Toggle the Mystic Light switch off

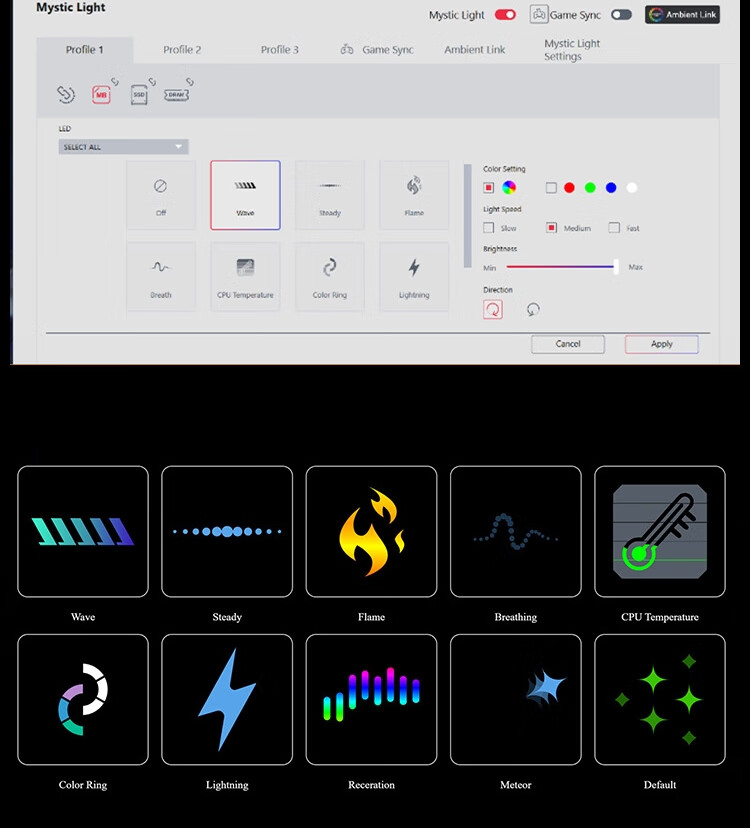(x=505, y=15)
